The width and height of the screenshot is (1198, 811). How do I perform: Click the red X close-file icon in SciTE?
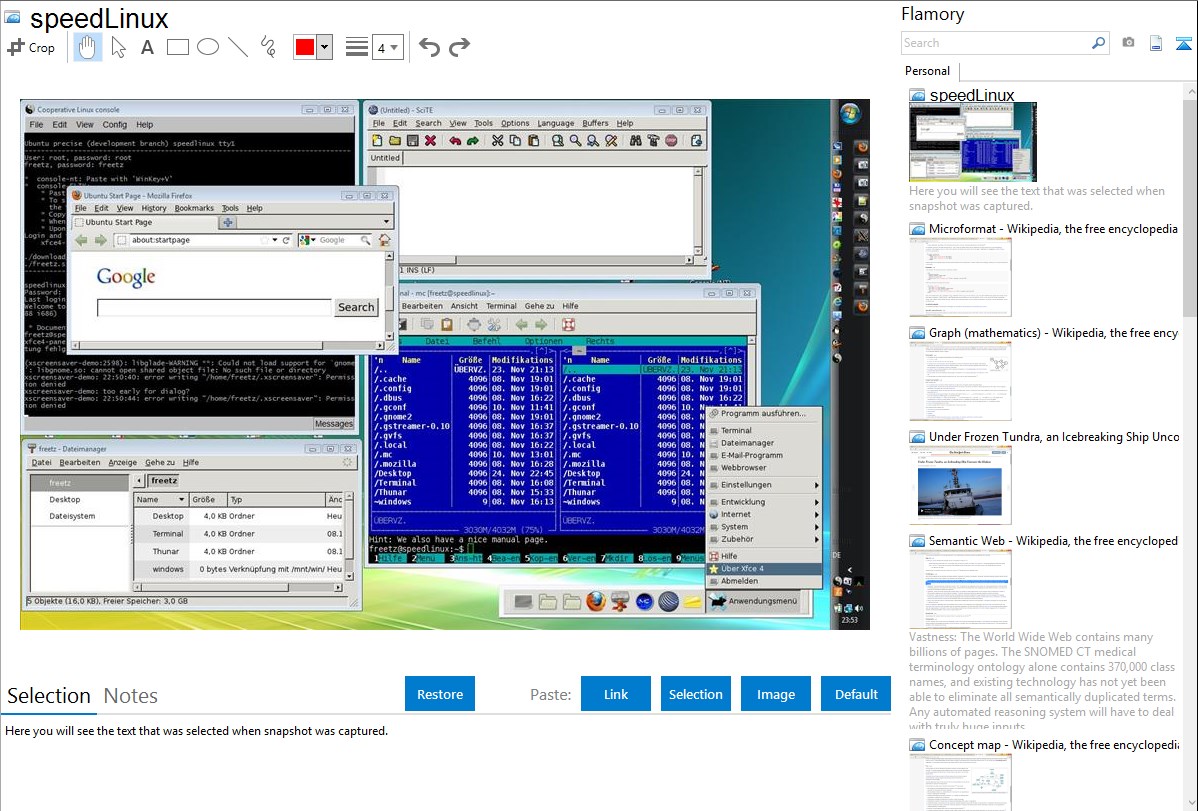pos(430,141)
